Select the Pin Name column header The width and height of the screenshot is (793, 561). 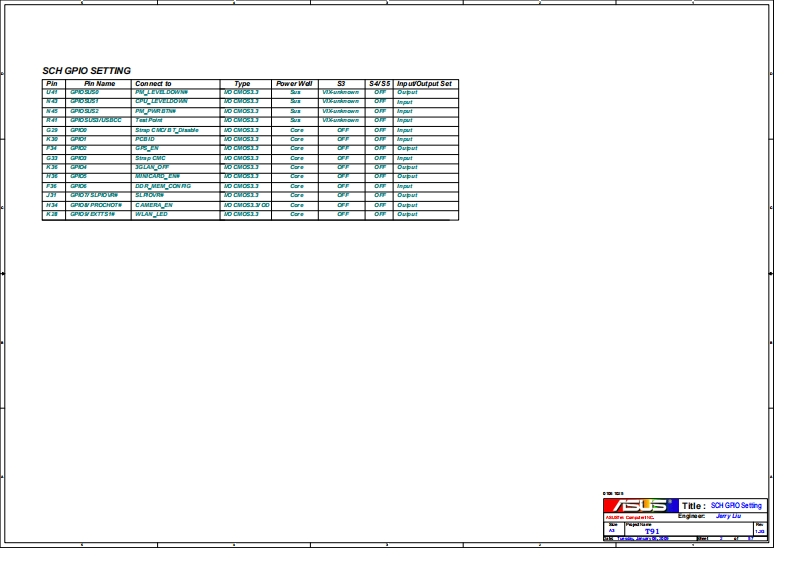pyautogui.click(x=99, y=83)
